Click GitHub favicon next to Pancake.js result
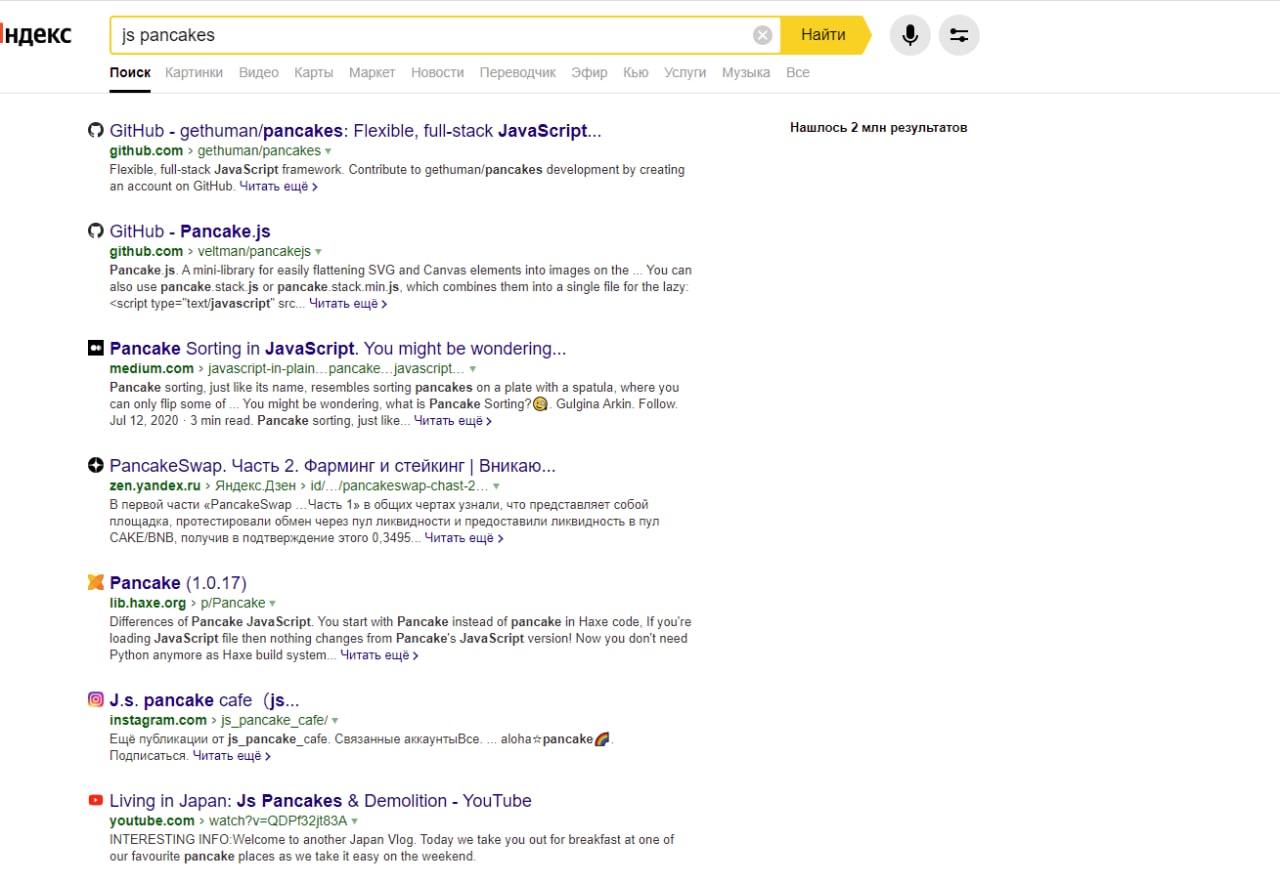 click(x=96, y=232)
